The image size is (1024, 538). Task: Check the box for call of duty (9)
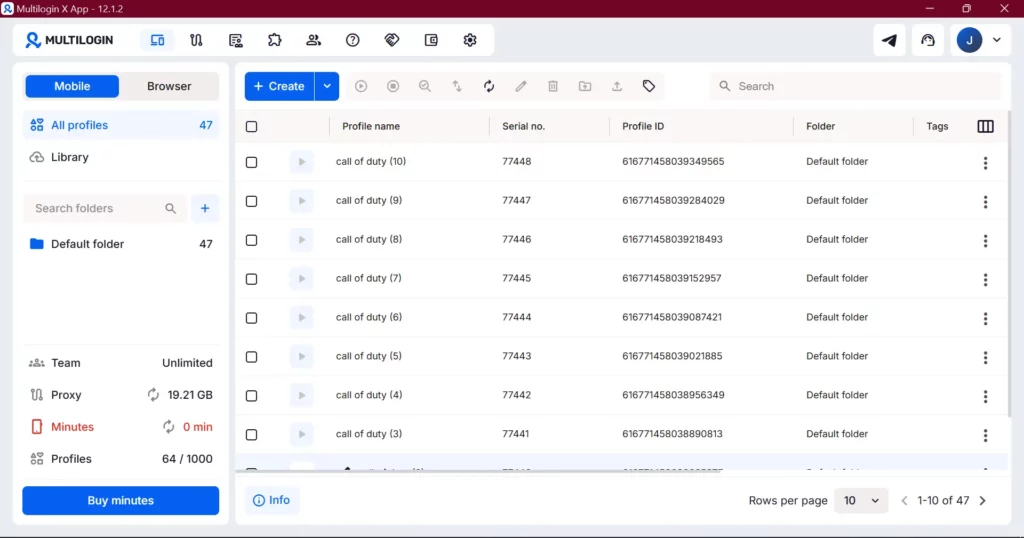point(251,201)
